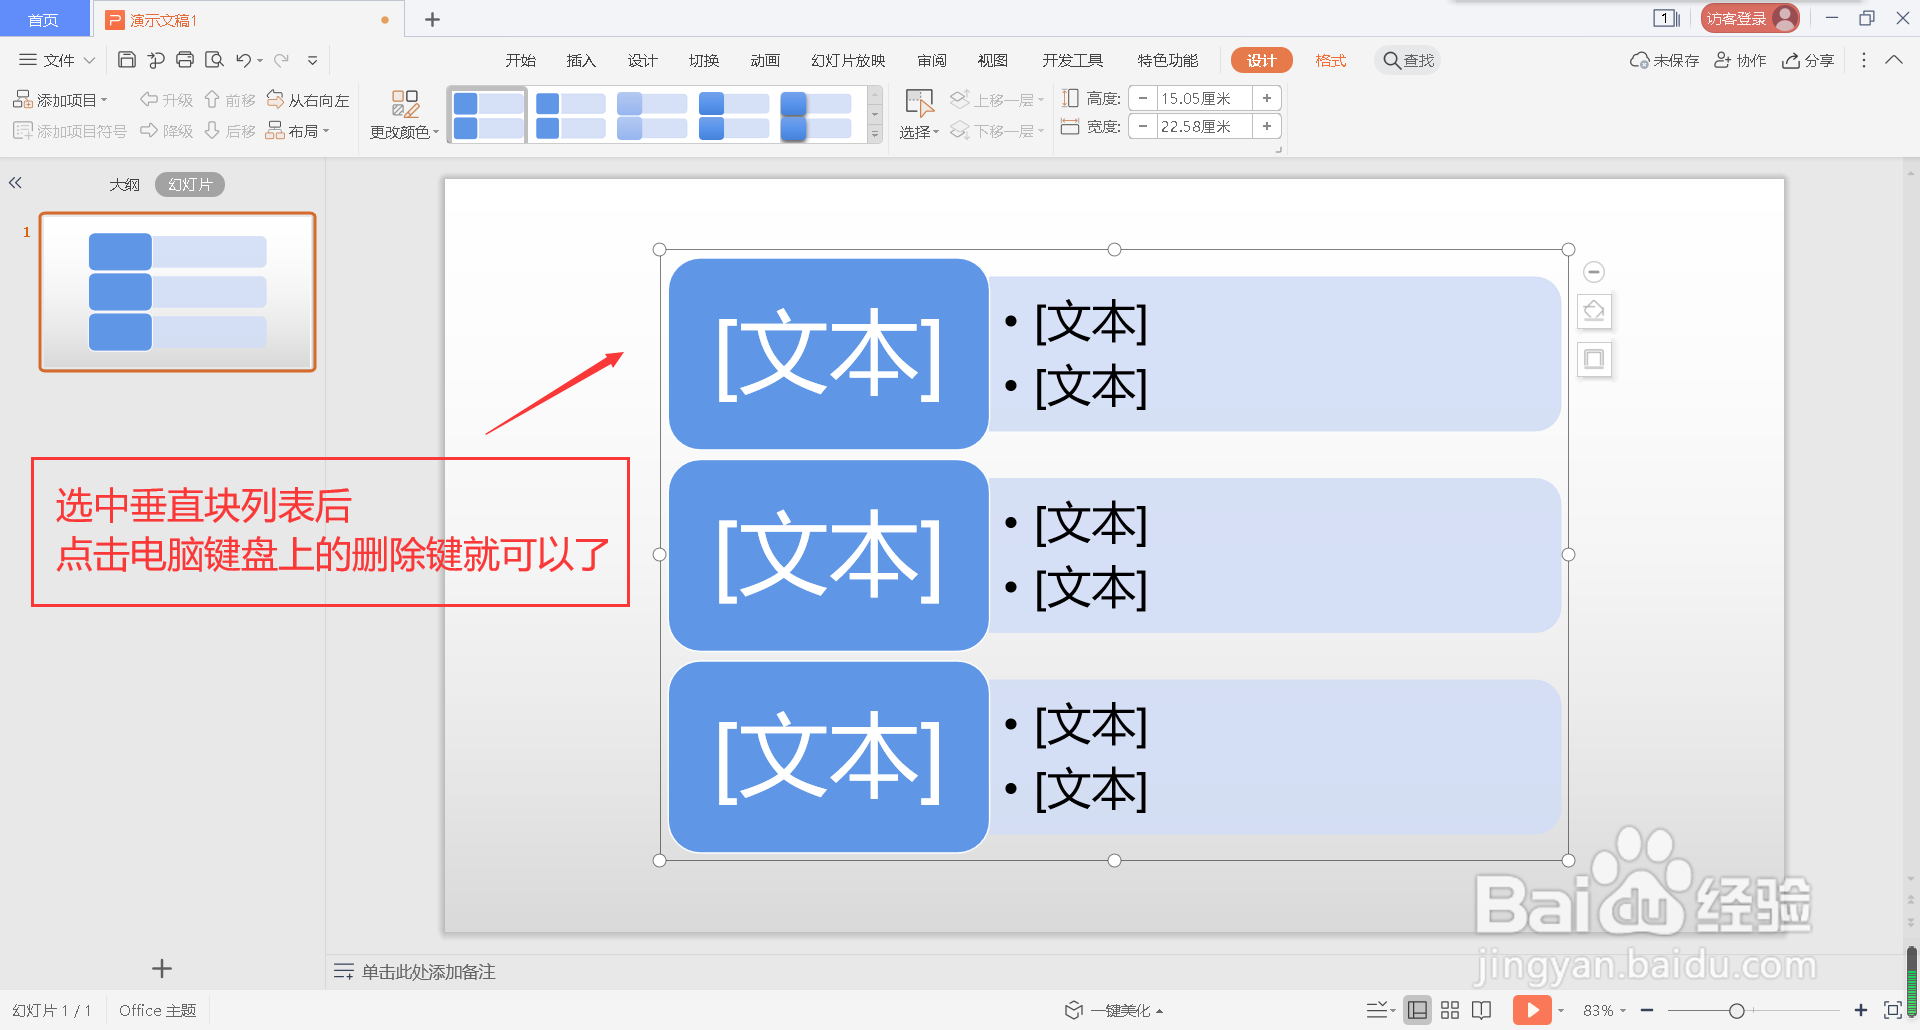1920x1030 pixels.
Task: Collapse the slide panel with double chevron
Action: [x=15, y=183]
